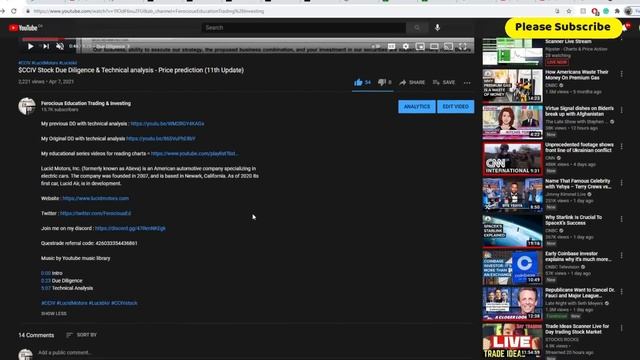Open Original DD youtu.be link
The image size is (640, 360).
(x=161, y=139)
